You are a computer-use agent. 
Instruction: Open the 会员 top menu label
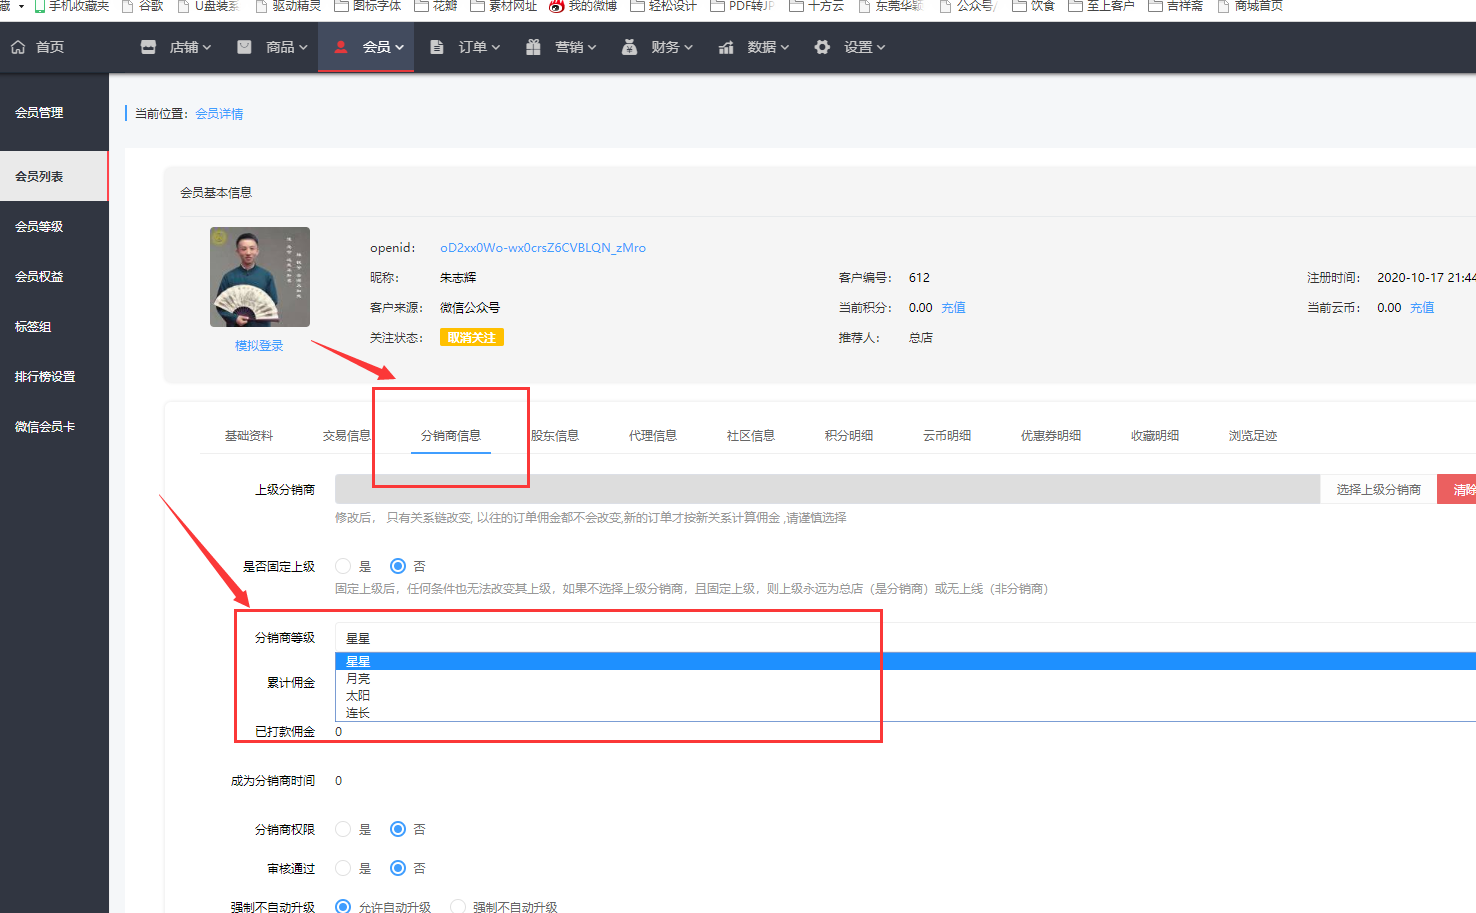376,47
